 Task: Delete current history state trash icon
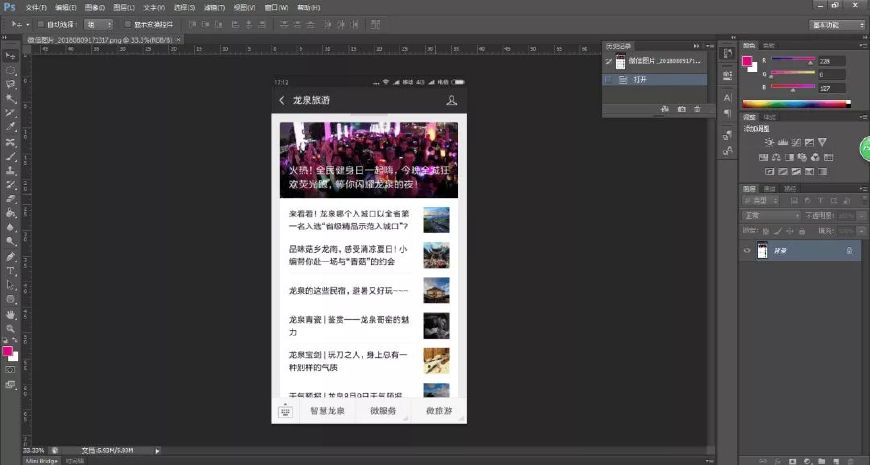[x=697, y=109]
